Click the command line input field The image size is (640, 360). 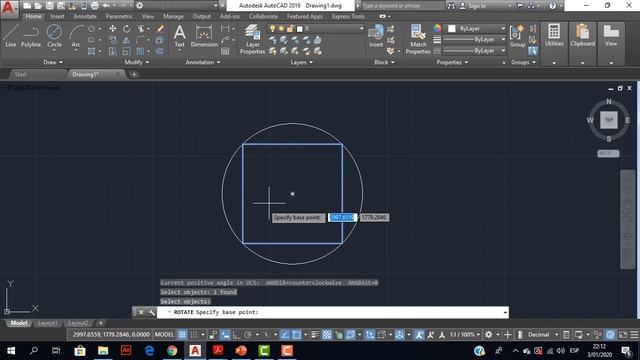pyautogui.click(x=332, y=312)
